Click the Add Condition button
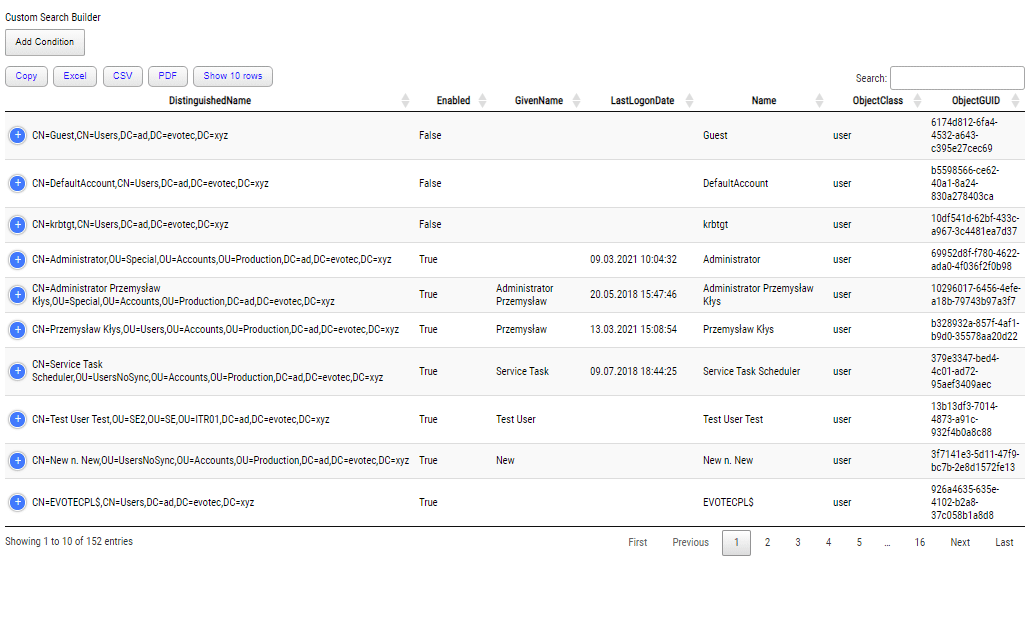1030x627 pixels. click(x=44, y=42)
